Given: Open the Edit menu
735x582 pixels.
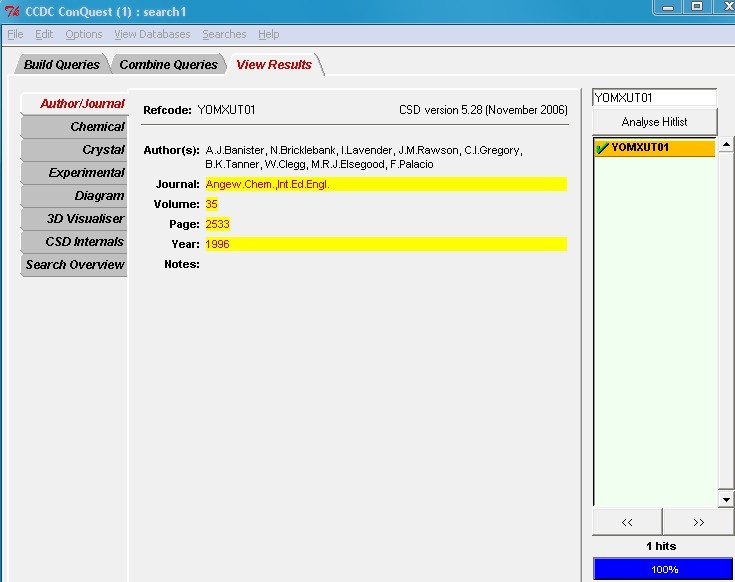Looking at the screenshot, I should pos(44,34).
